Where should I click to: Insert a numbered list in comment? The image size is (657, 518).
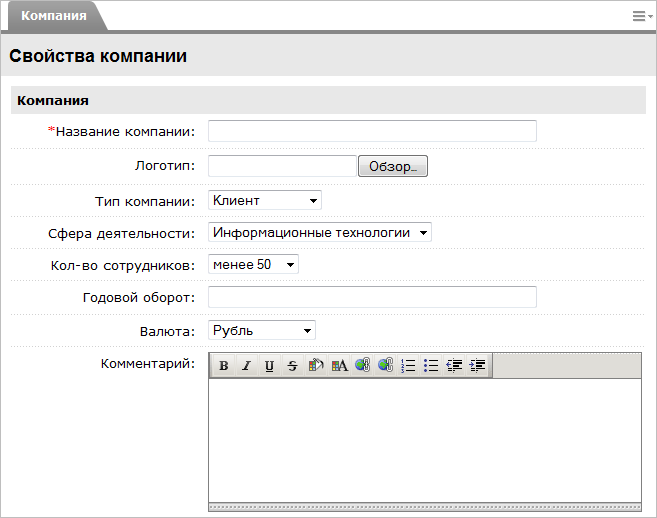[408, 366]
